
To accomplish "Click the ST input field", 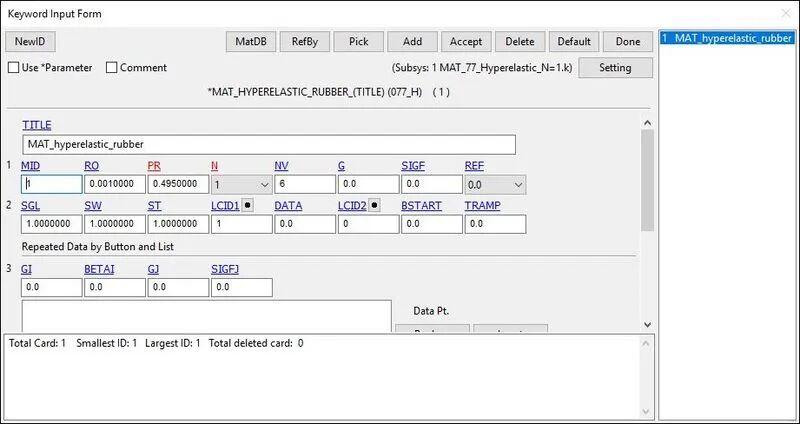I will point(178,225).
